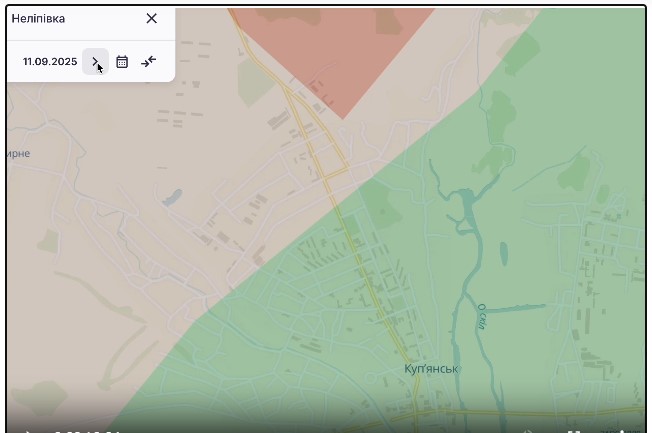Click the partial 'ирне' label at left edge

tap(18, 153)
